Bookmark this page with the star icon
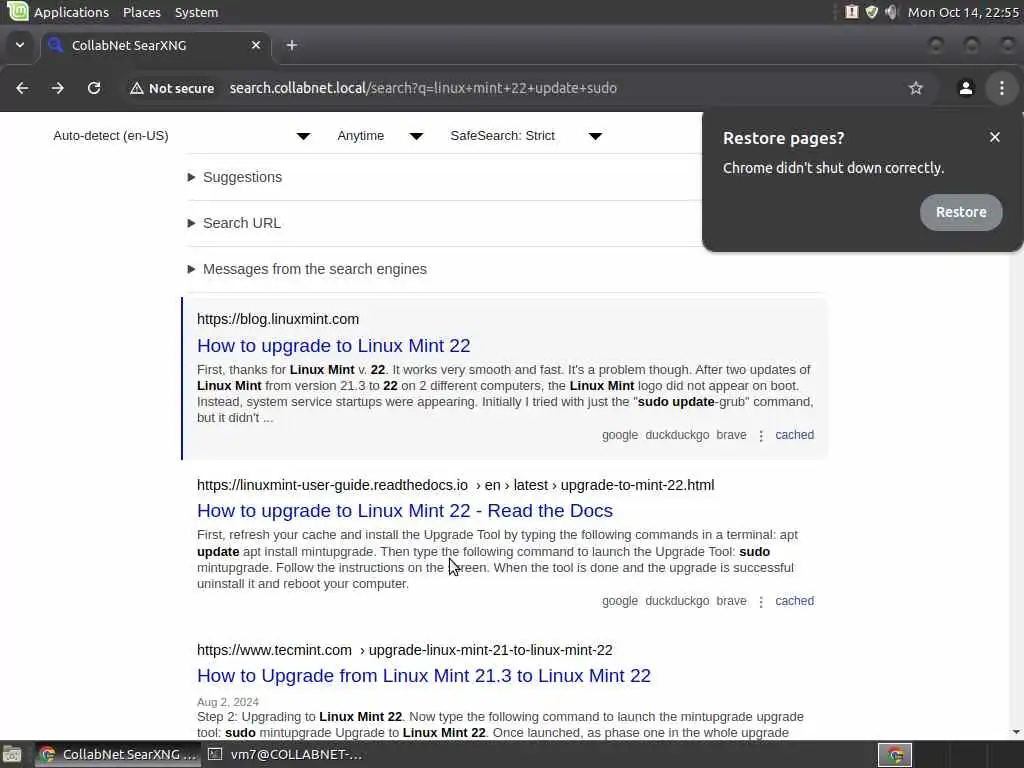 (x=916, y=88)
